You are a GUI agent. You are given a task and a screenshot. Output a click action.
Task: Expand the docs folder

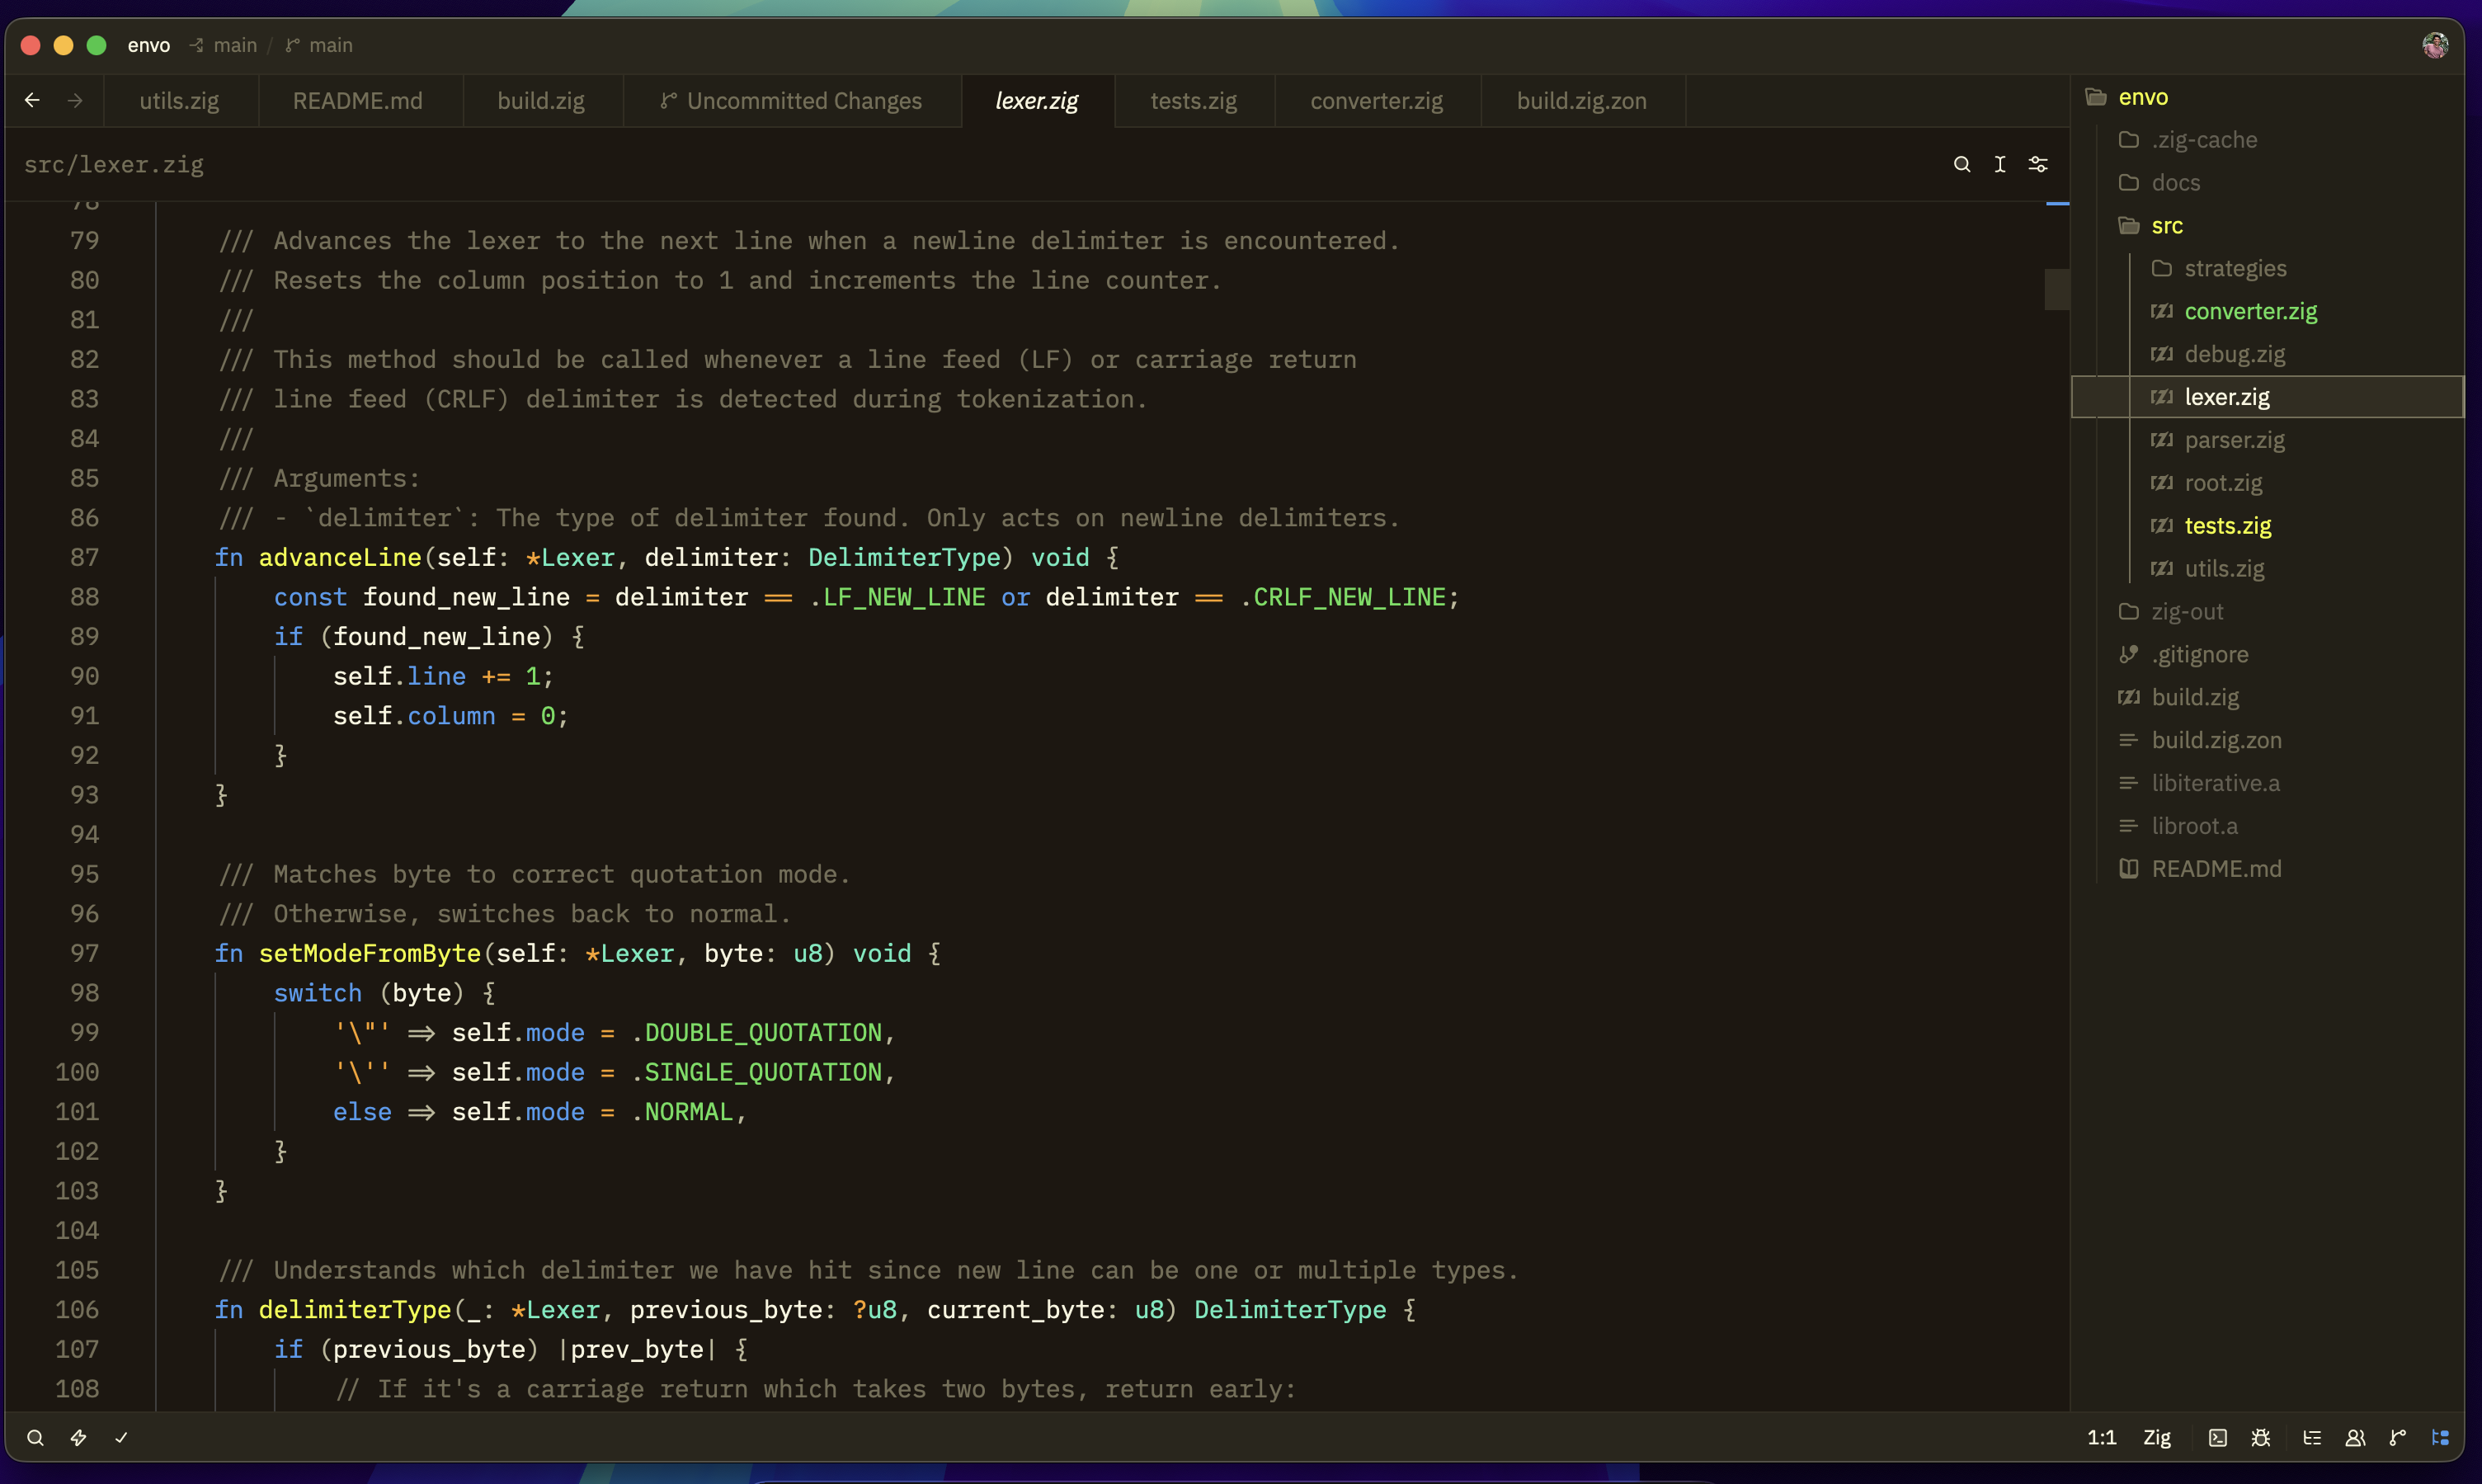[2268, 183]
